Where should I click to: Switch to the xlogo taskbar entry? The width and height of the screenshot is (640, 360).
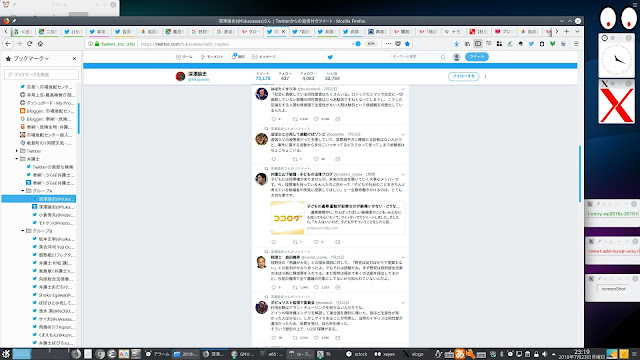pyautogui.click(x=413, y=354)
